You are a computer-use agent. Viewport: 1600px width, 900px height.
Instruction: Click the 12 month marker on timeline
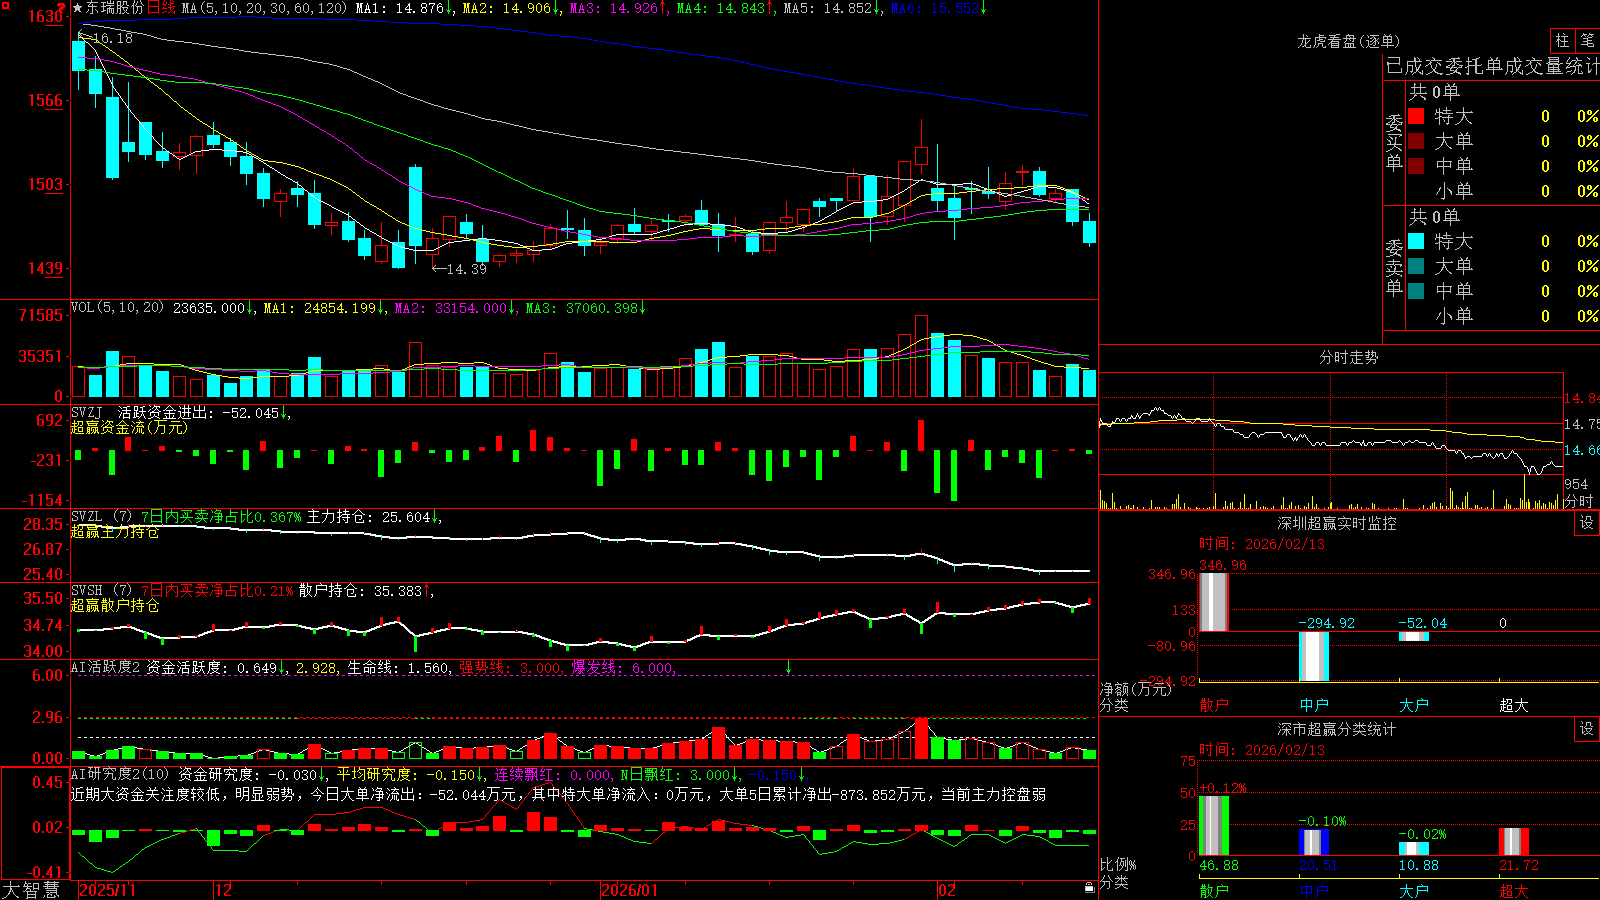click(x=224, y=890)
